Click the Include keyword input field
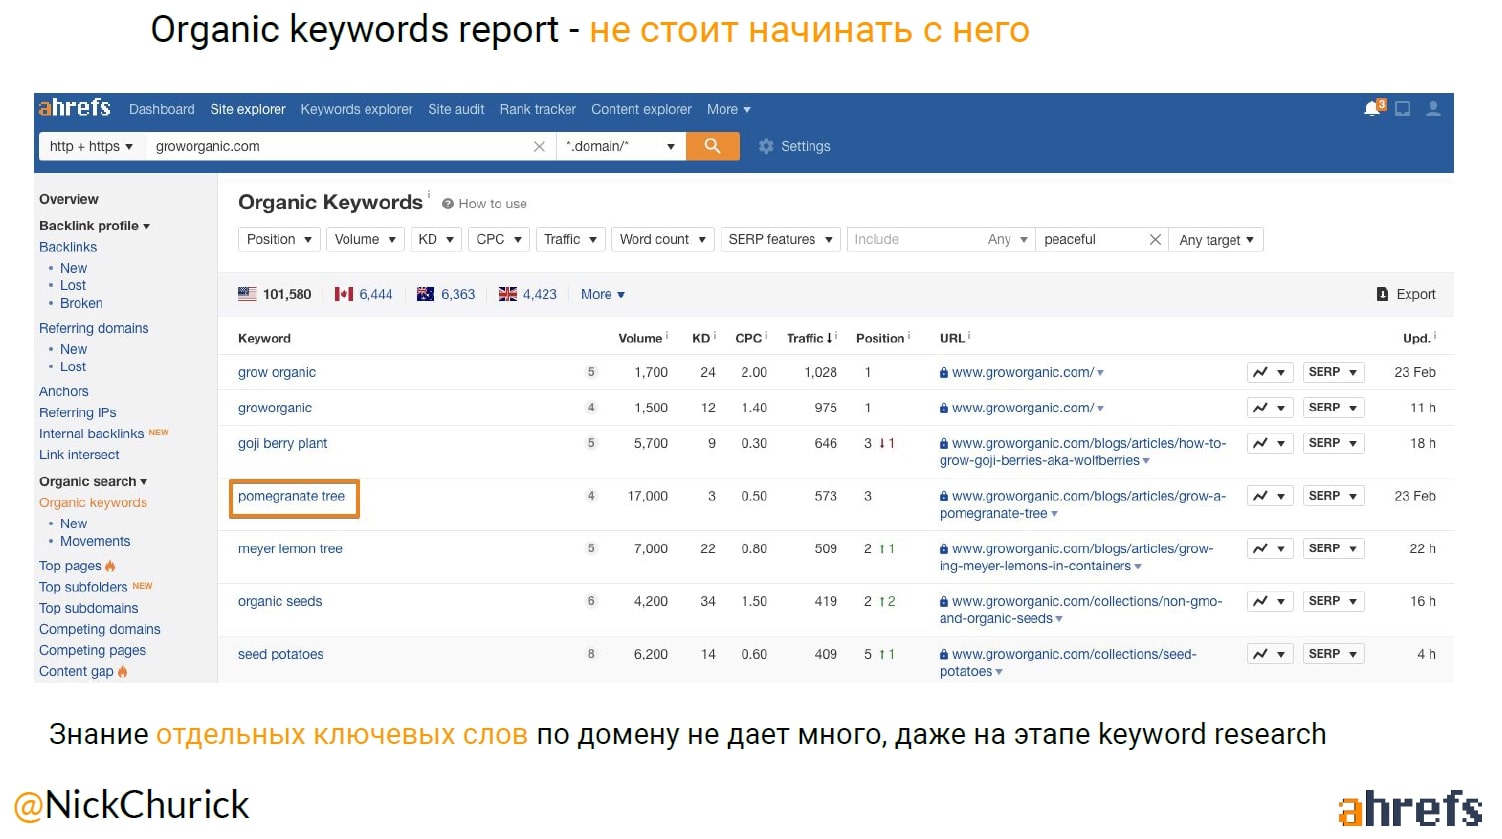1502x839 pixels. [x=912, y=240]
